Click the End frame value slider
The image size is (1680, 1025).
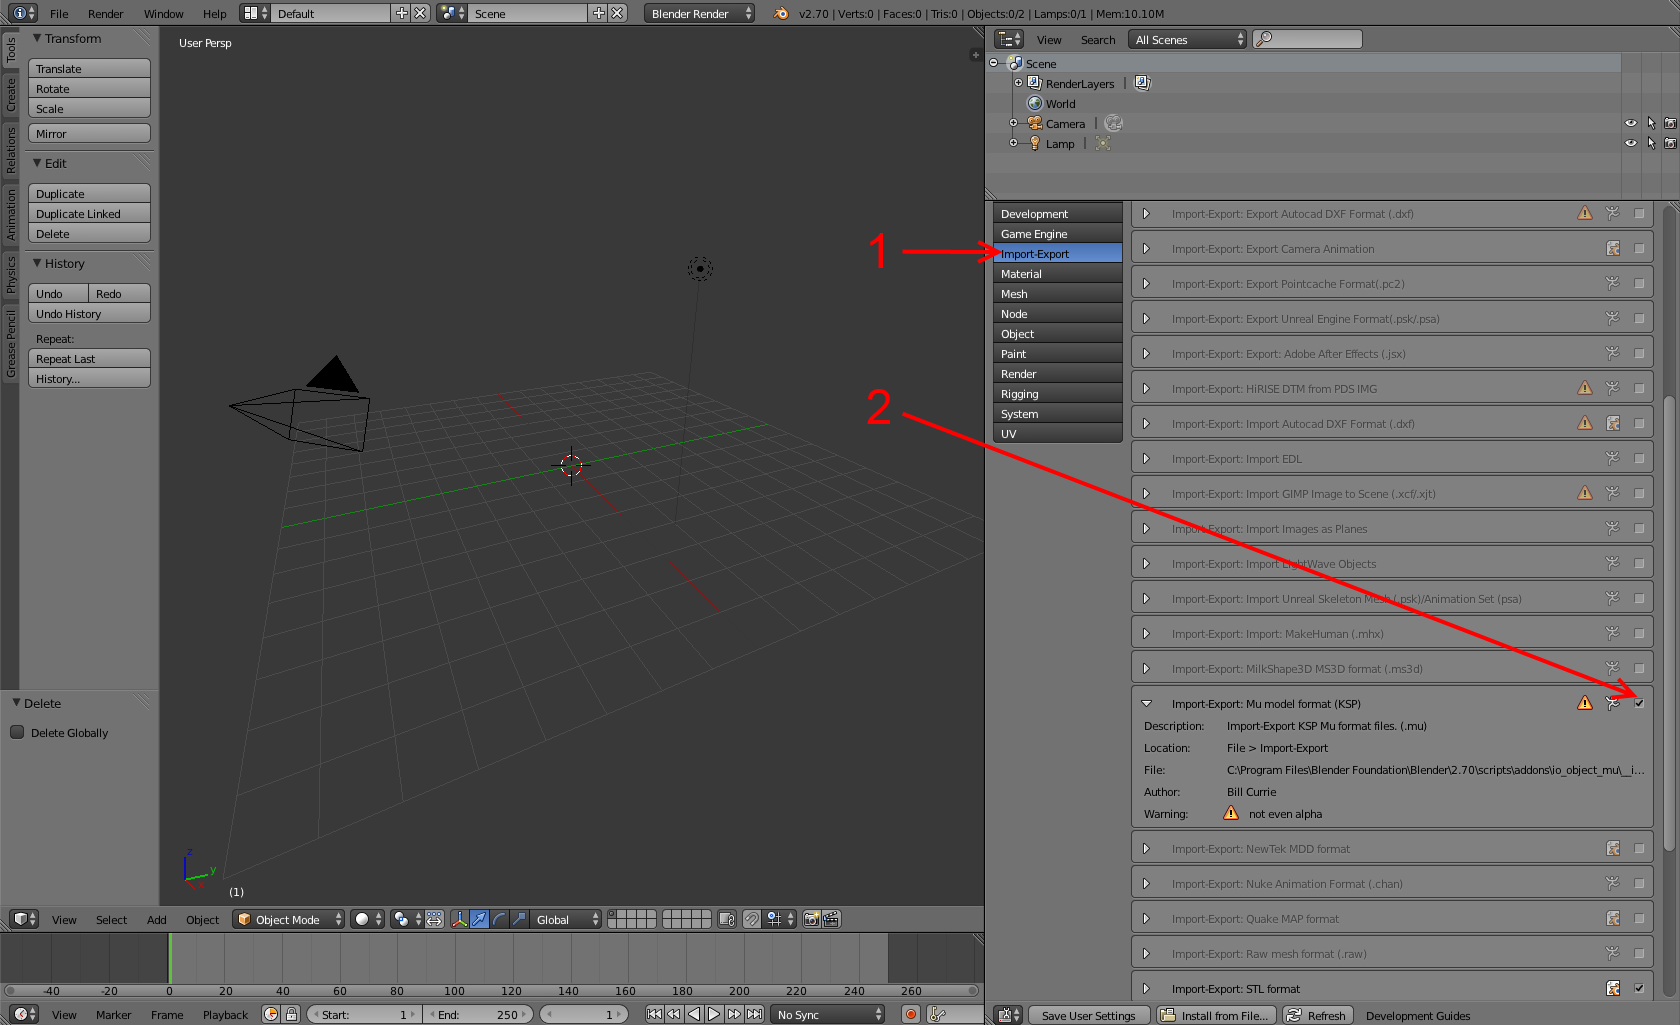pos(478,1014)
